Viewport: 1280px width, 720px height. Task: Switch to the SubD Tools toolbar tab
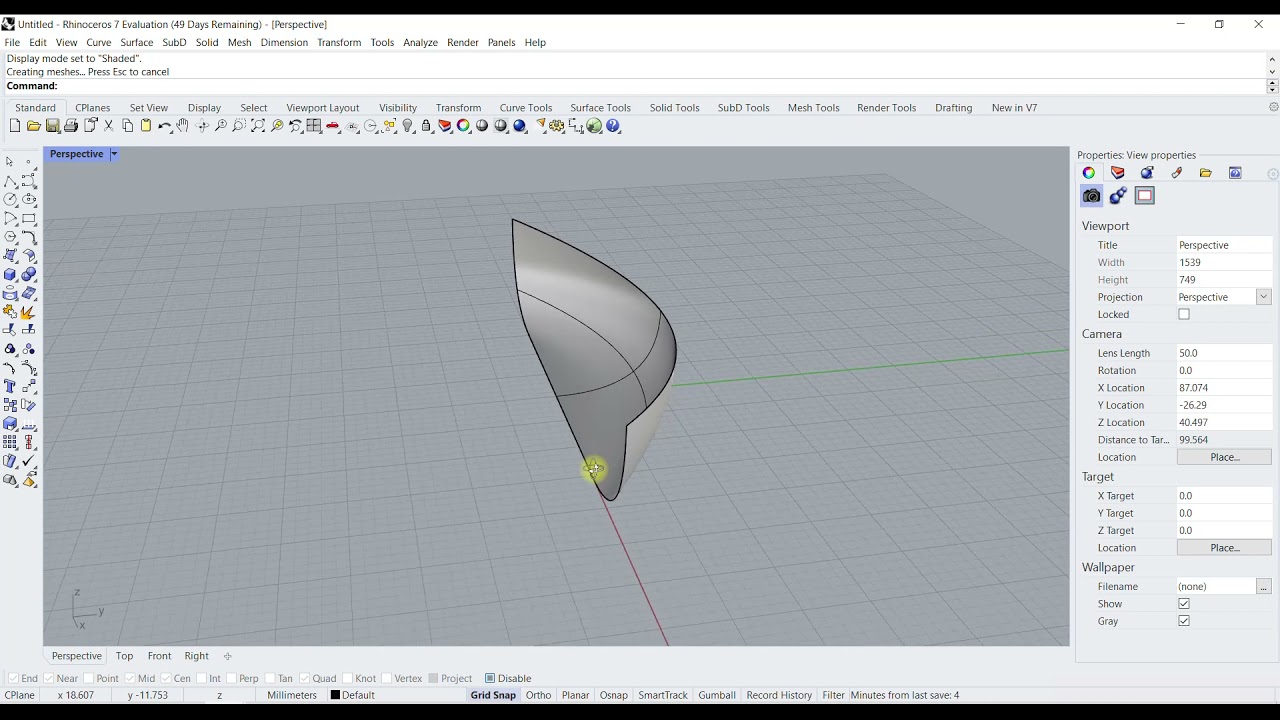click(x=744, y=107)
